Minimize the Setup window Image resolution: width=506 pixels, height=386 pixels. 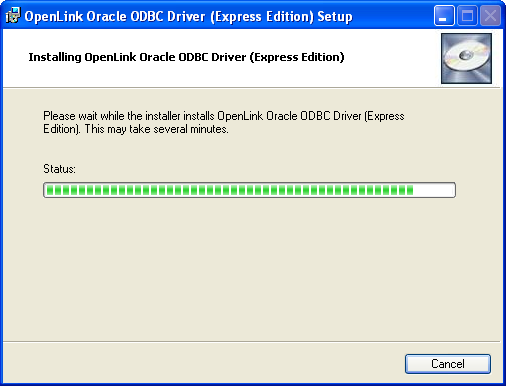point(444,16)
